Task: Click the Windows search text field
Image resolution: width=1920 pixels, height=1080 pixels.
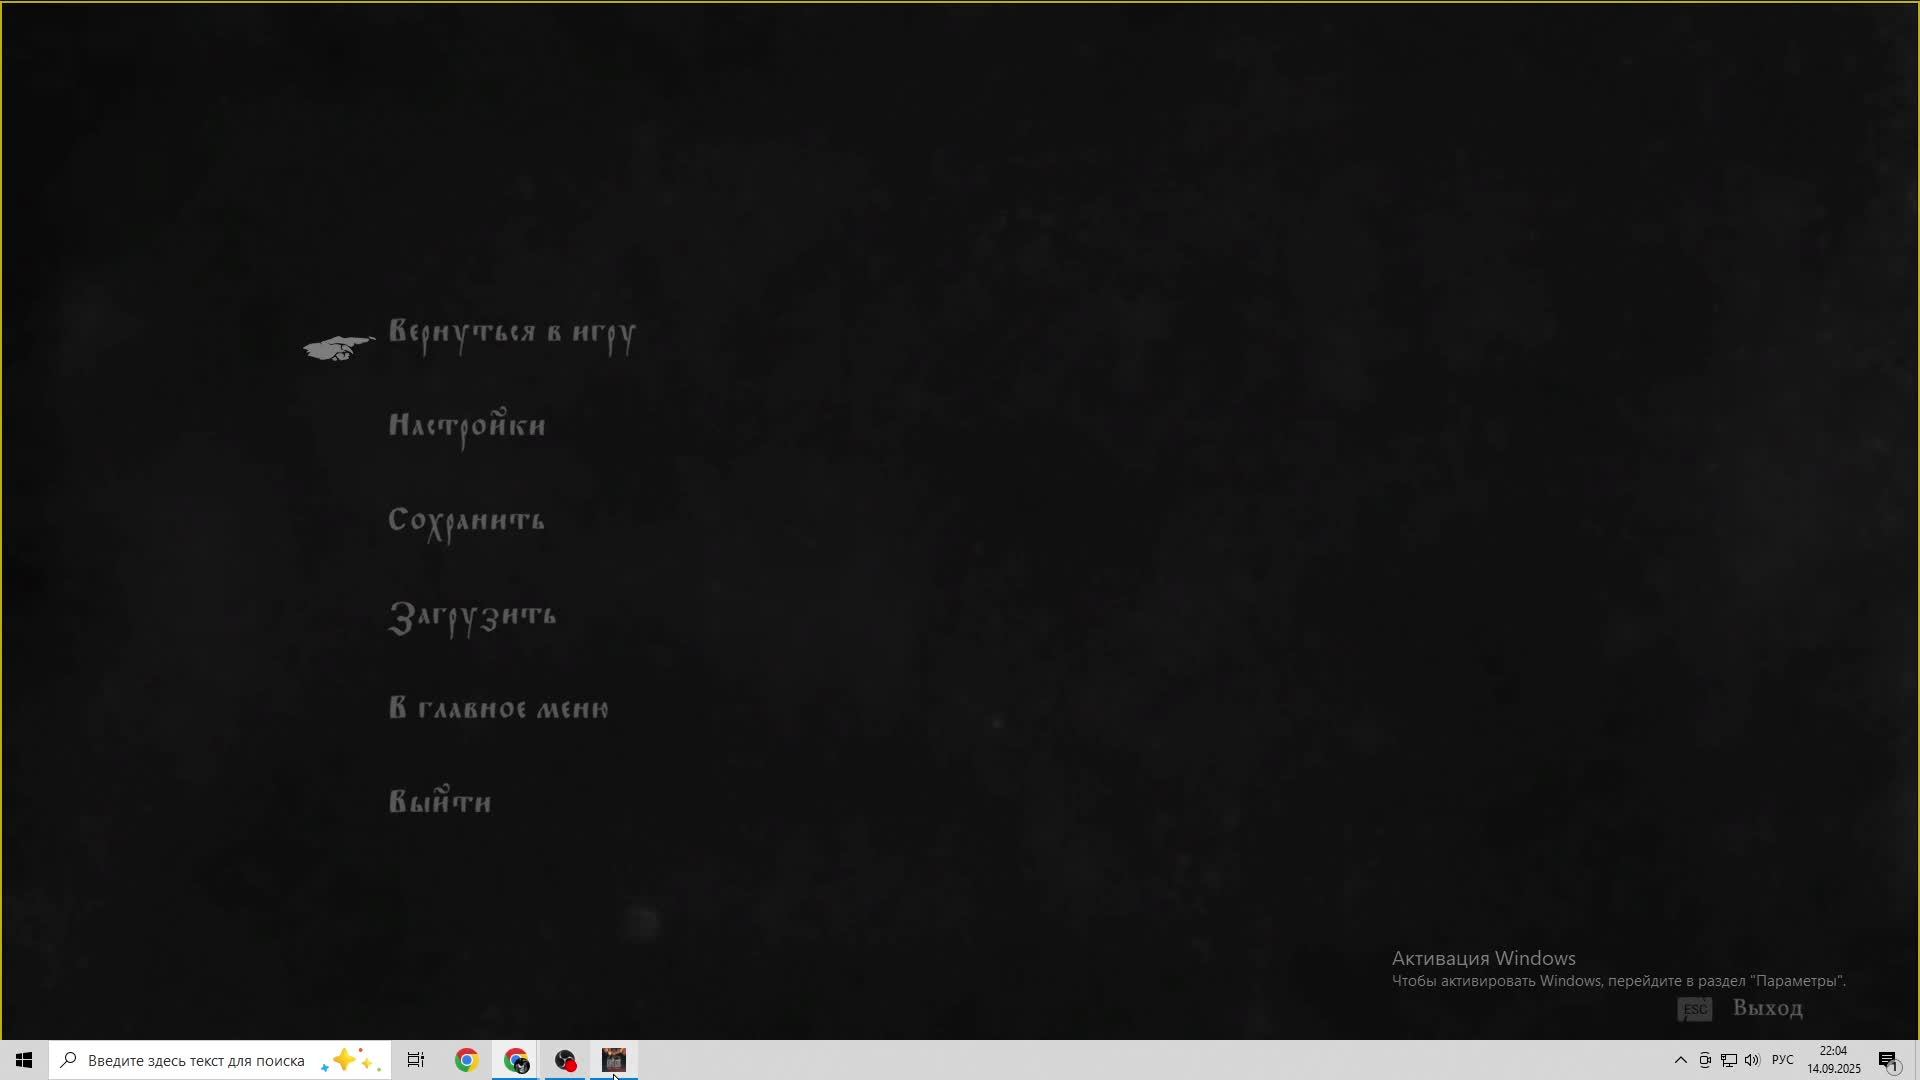Action: (196, 1060)
